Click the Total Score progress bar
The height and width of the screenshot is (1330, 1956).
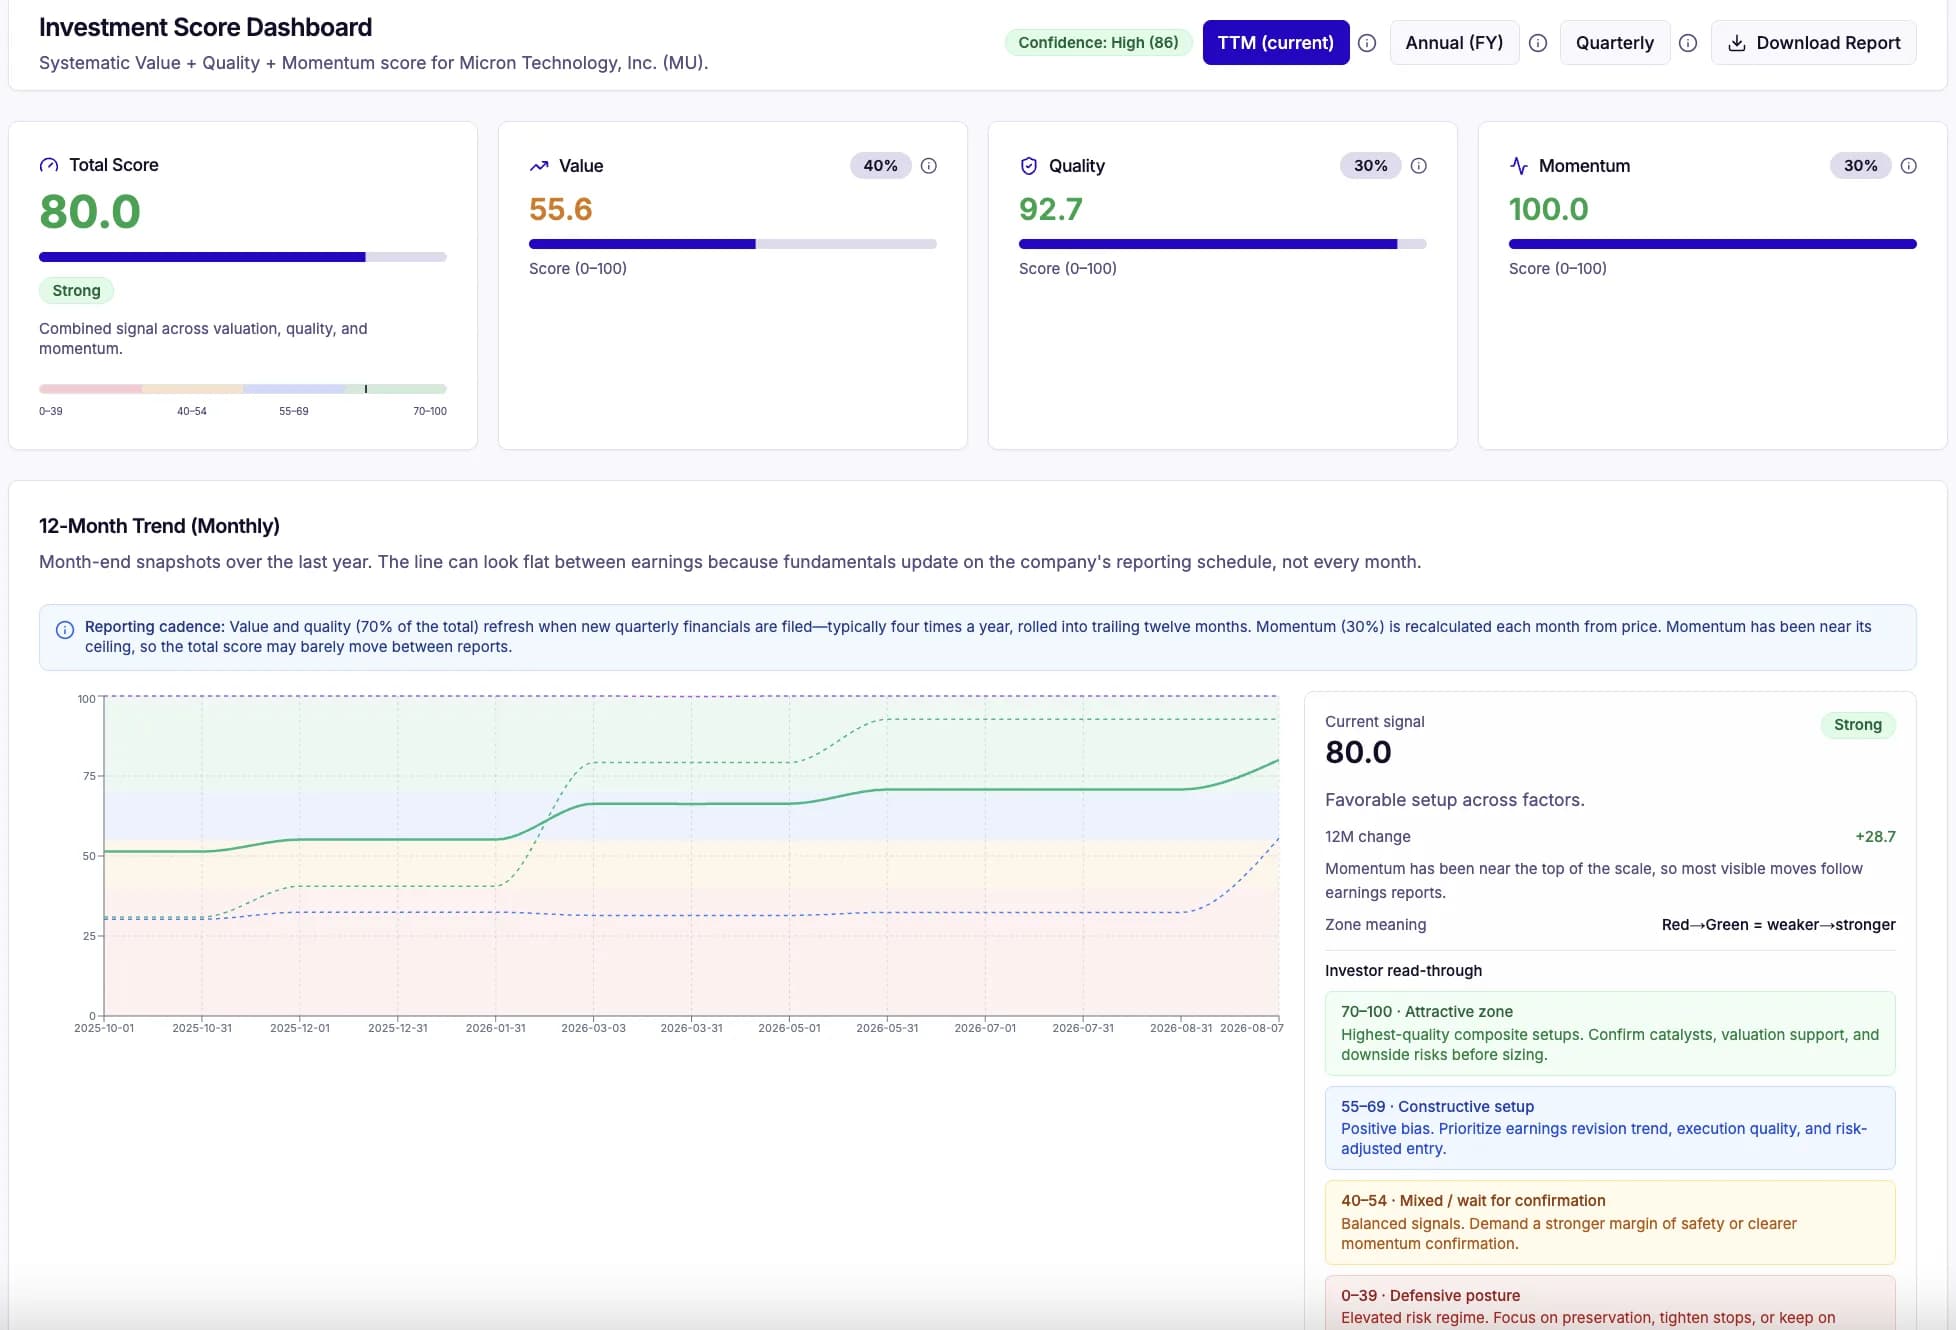[243, 257]
